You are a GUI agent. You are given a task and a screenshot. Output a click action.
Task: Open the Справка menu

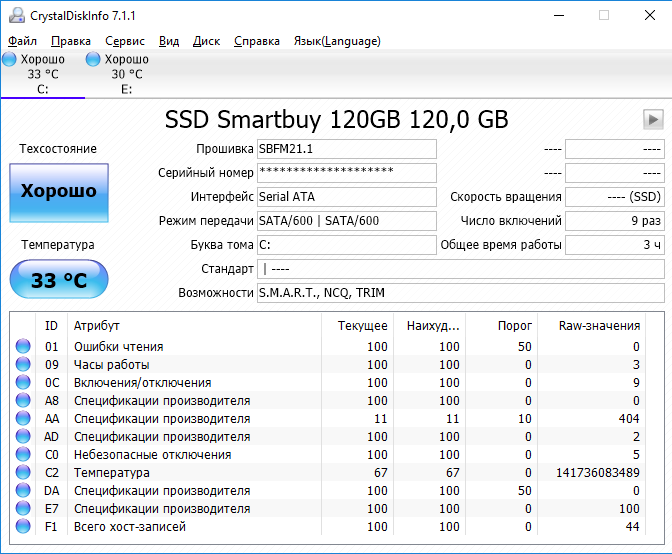coord(257,41)
